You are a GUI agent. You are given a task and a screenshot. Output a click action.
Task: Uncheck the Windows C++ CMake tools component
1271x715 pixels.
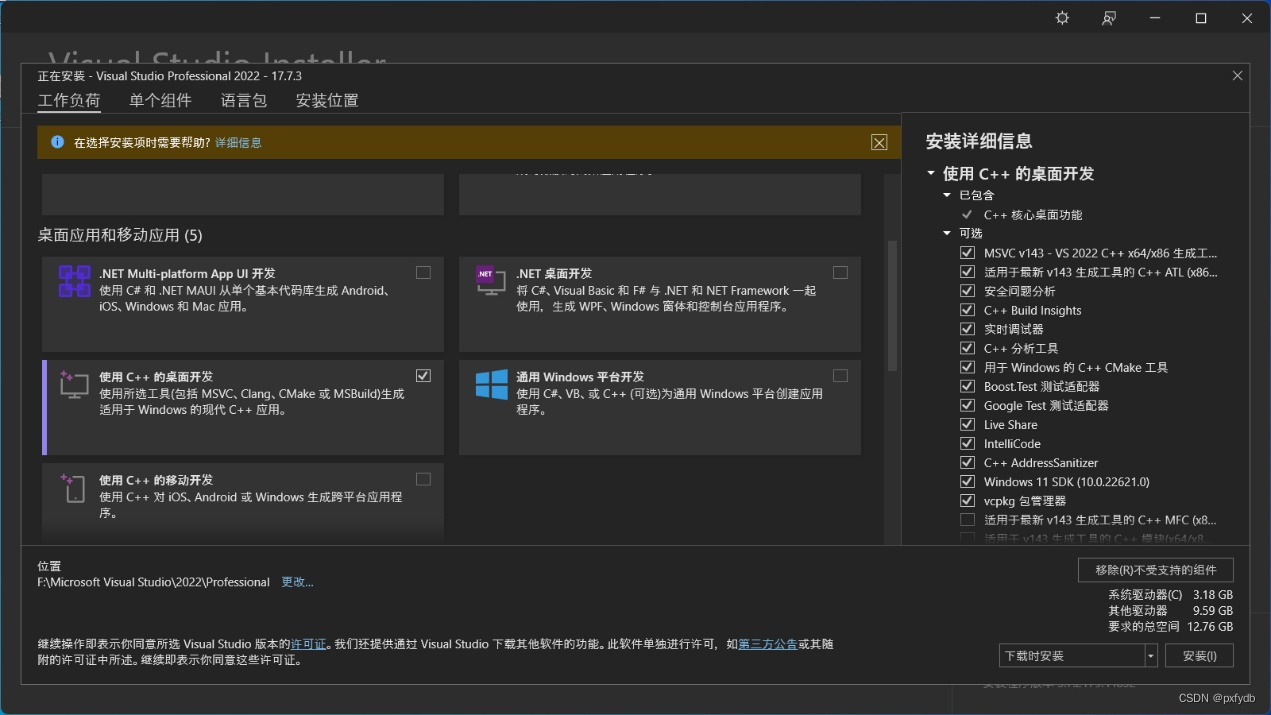[967, 367]
